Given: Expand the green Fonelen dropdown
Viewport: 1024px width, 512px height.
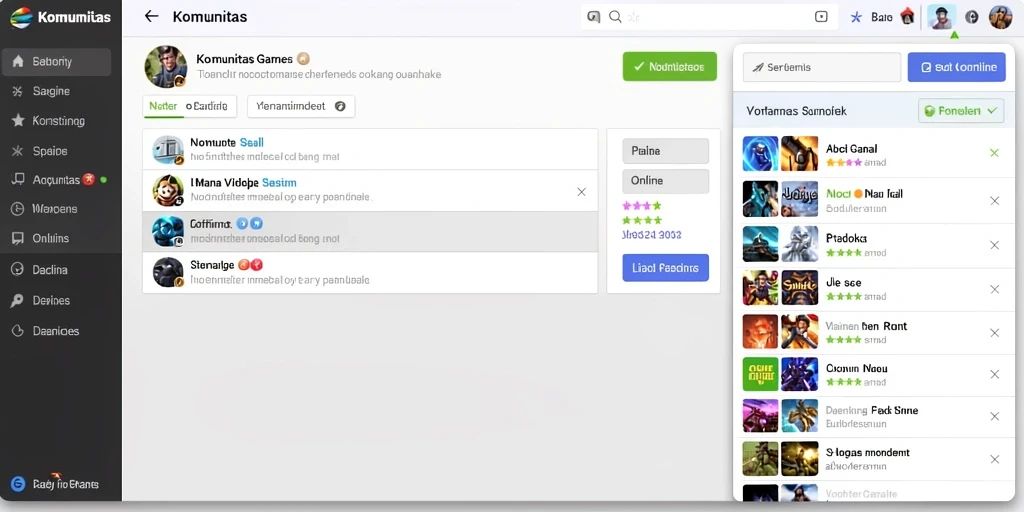Looking at the screenshot, I should 961,111.
